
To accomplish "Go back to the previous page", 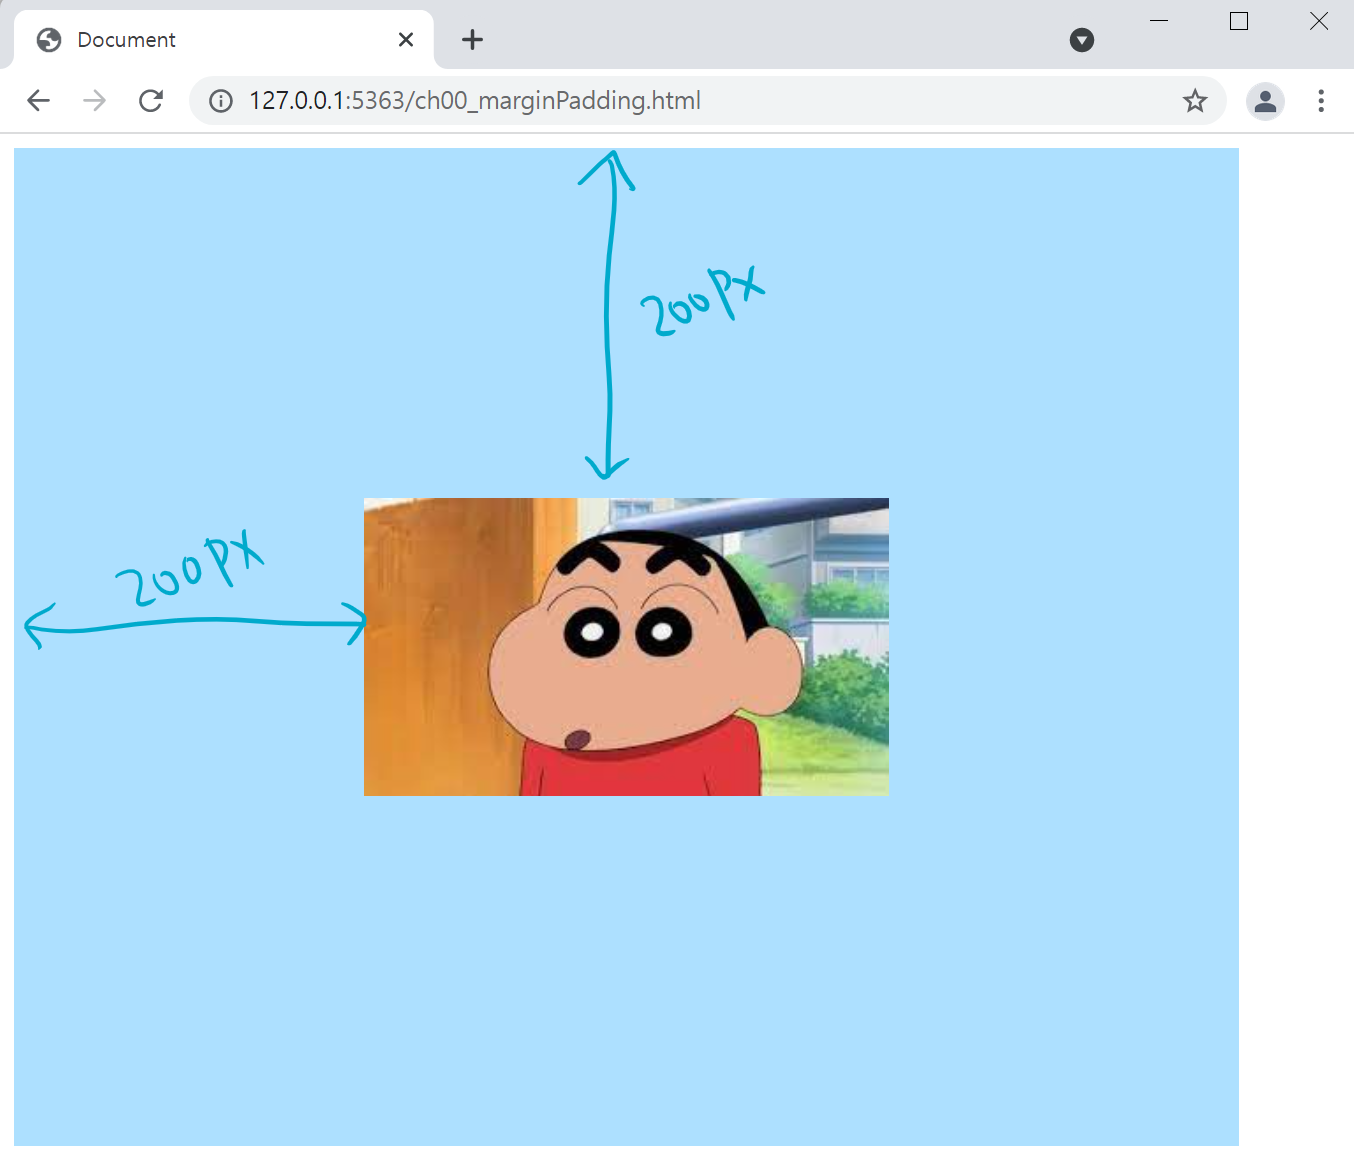I will [x=38, y=100].
